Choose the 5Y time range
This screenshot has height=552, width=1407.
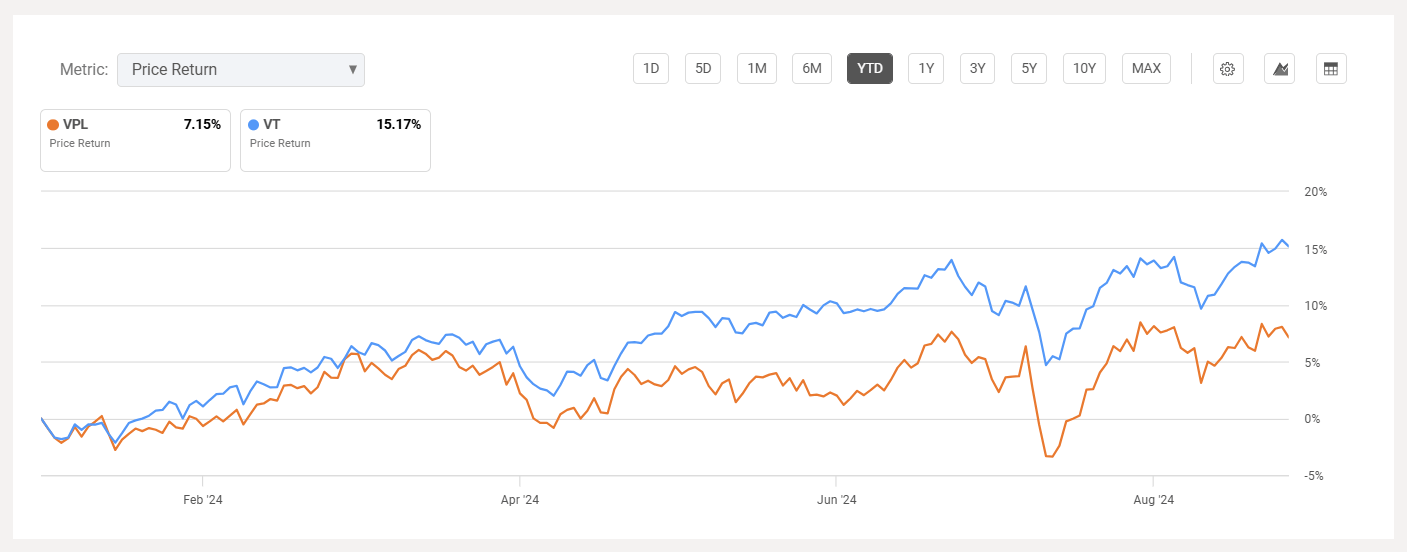coord(1029,69)
